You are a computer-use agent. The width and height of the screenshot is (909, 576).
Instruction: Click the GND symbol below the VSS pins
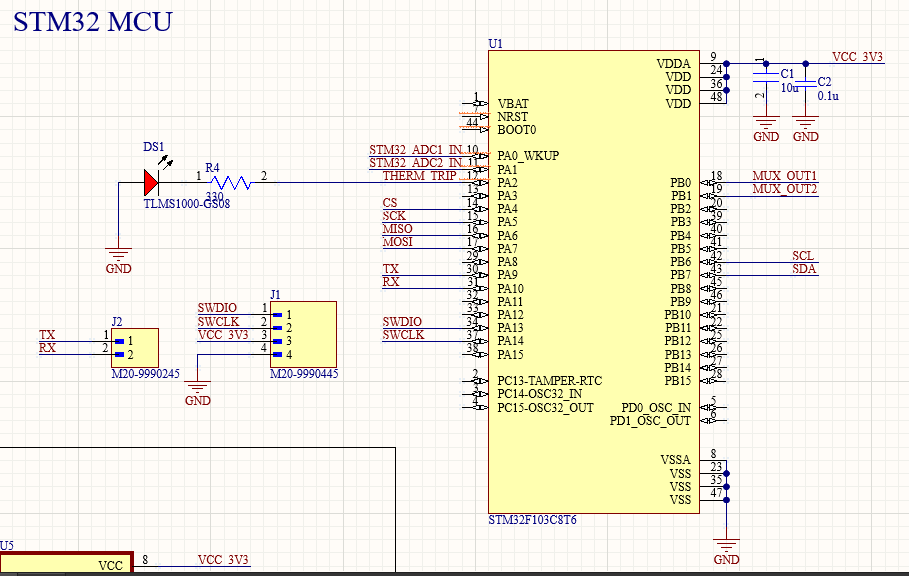(x=726, y=552)
